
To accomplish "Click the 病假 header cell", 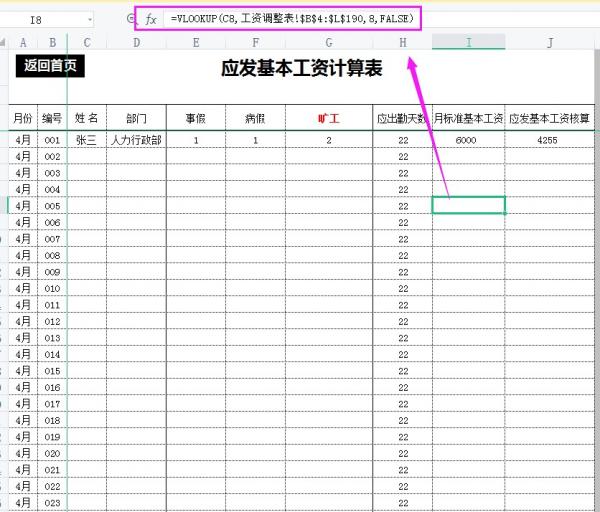I will tap(255, 118).
